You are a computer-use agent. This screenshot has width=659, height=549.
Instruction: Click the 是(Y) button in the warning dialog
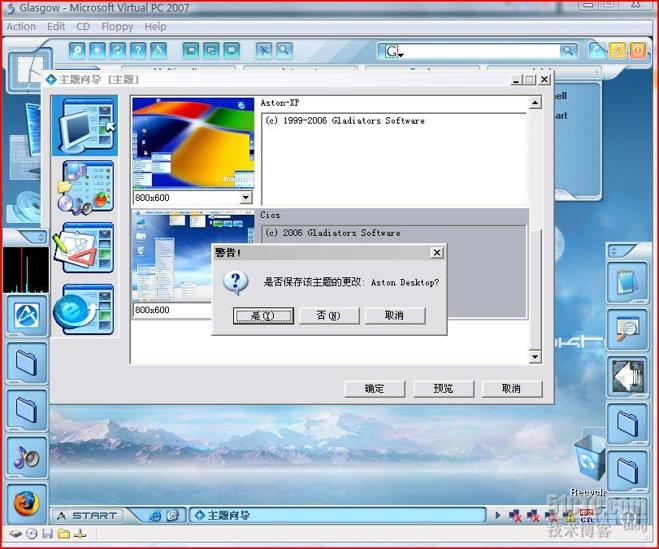[263, 315]
